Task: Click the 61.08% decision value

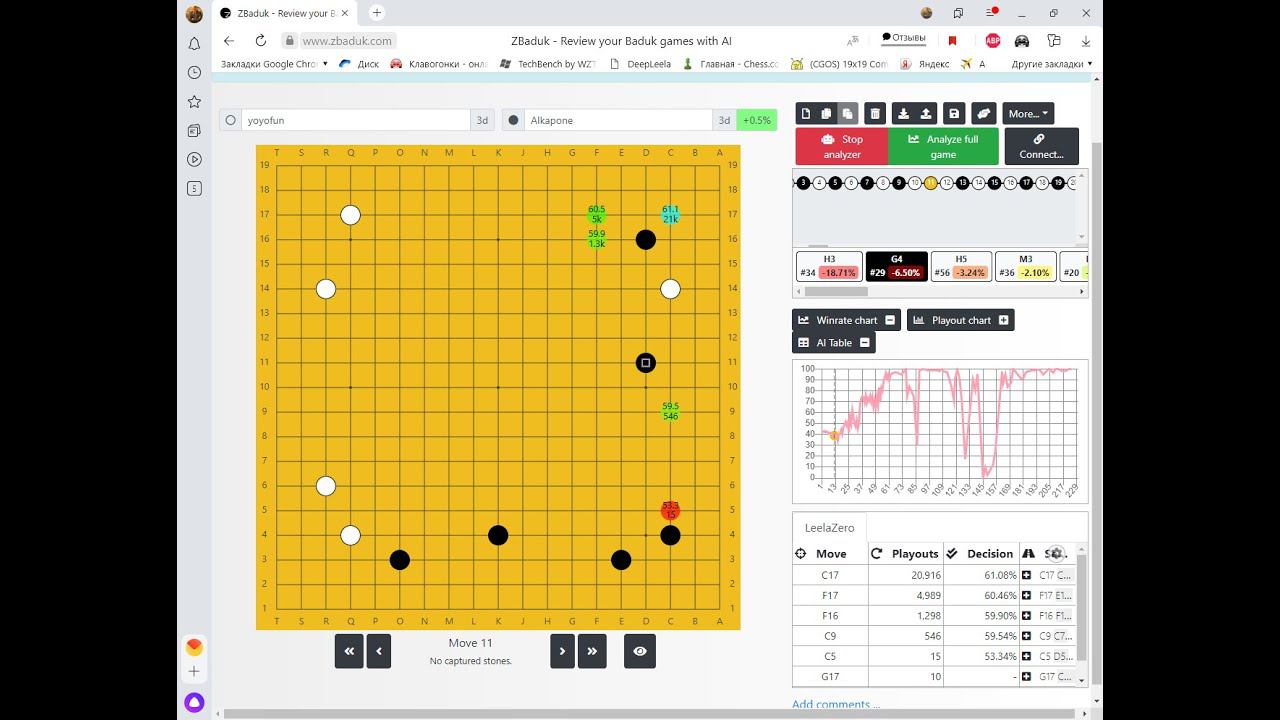Action: (x=1000, y=575)
